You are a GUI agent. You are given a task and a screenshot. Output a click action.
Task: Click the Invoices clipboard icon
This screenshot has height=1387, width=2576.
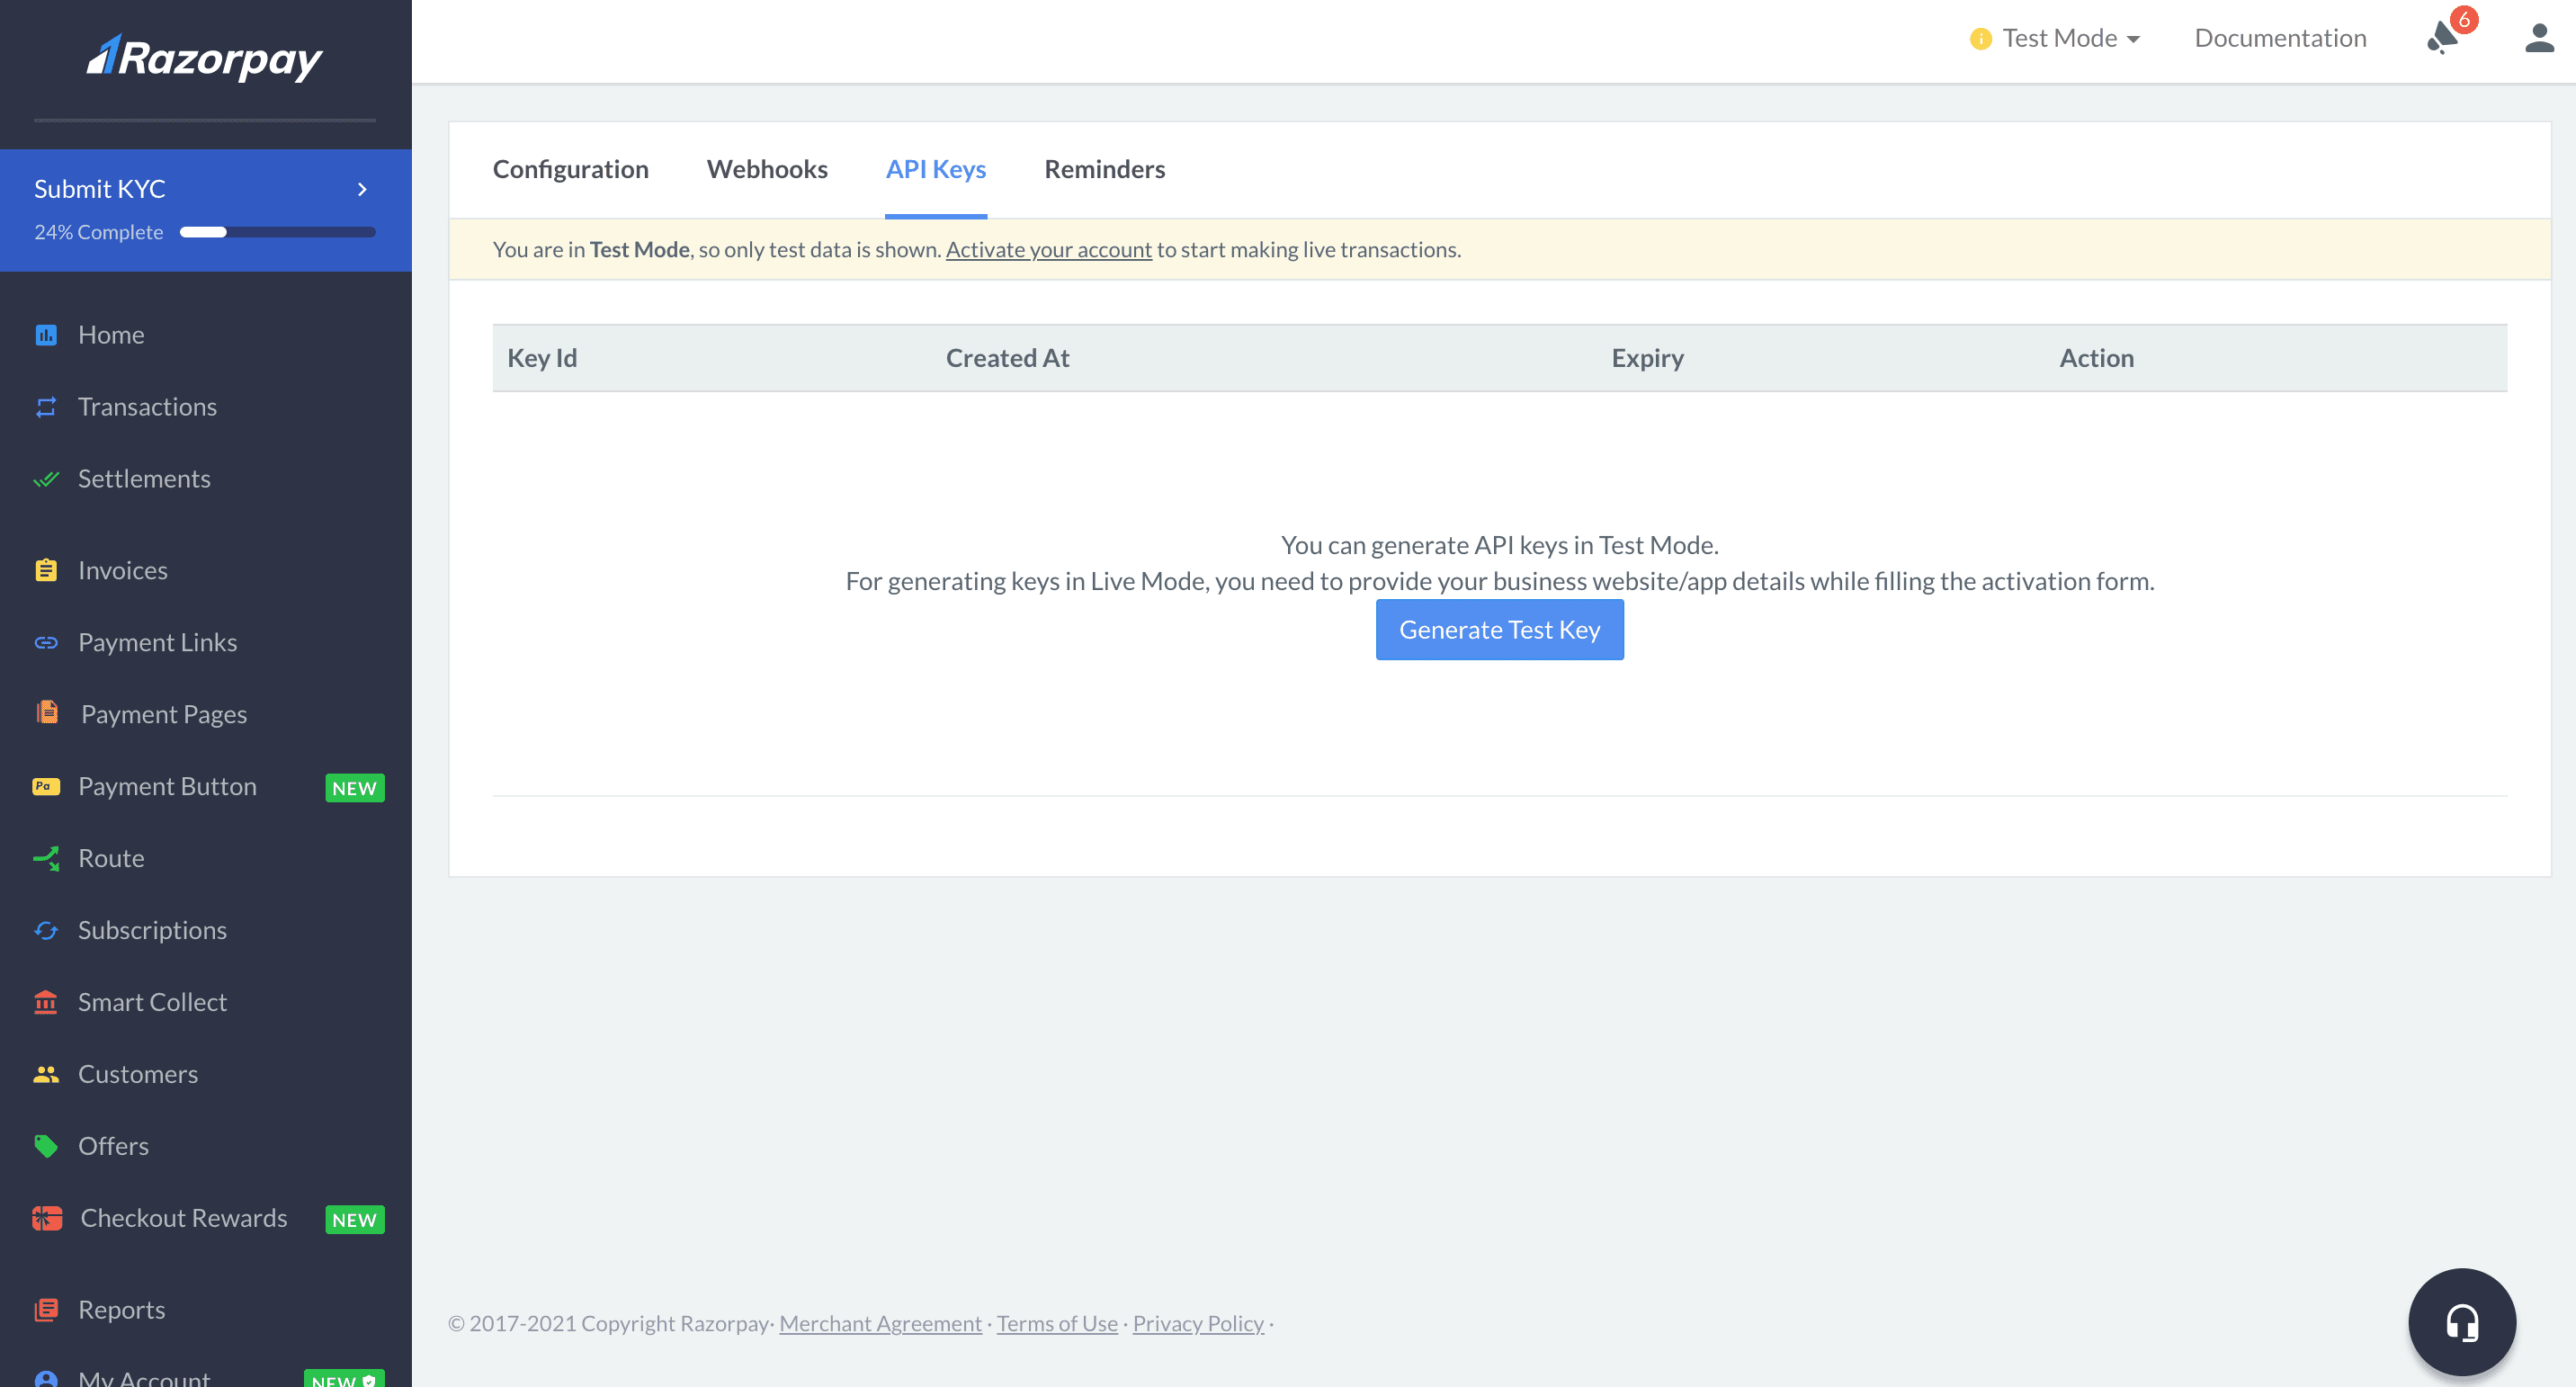(46, 570)
